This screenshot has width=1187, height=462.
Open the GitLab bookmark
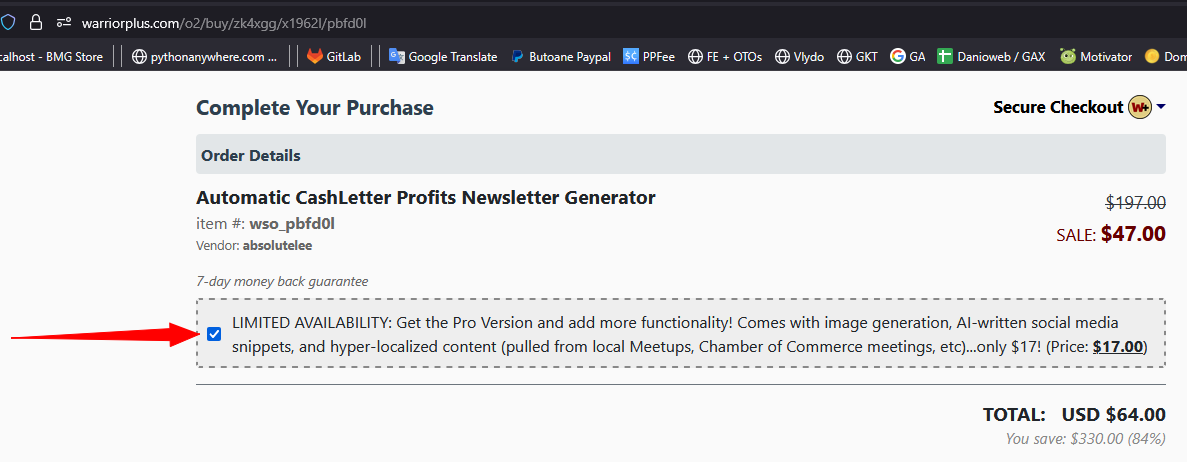333,57
